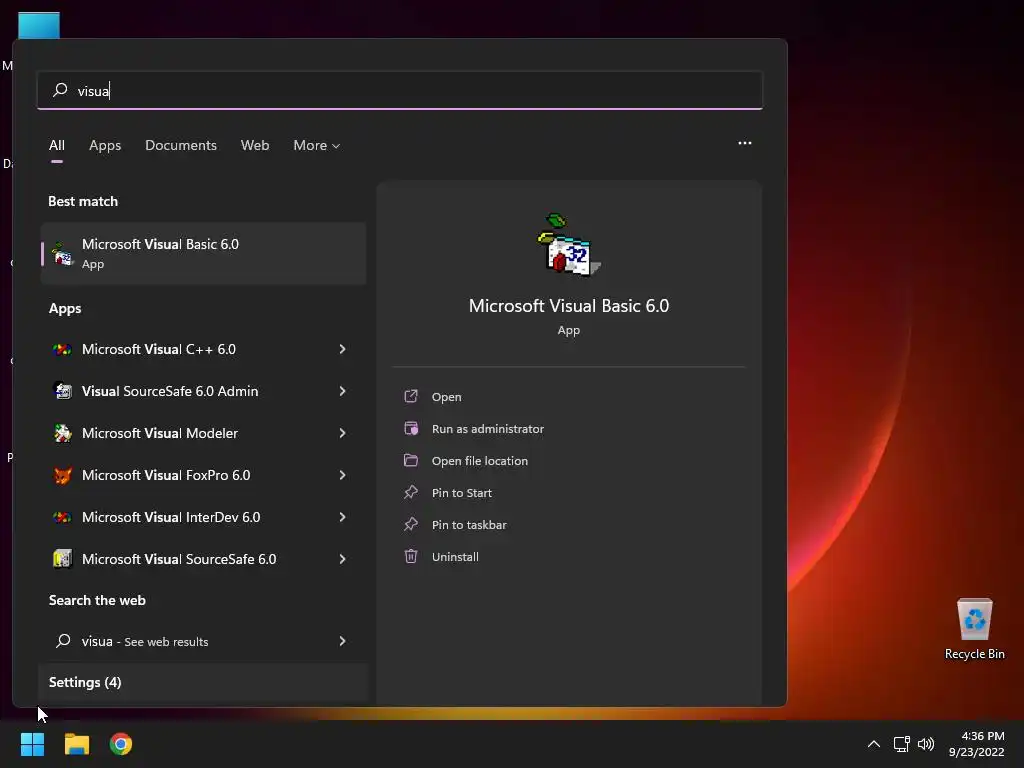Click the Microsoft Visual Basic 6.0 title in preview
Viewport: 1024px width, 768px height.
click(569, 306)
